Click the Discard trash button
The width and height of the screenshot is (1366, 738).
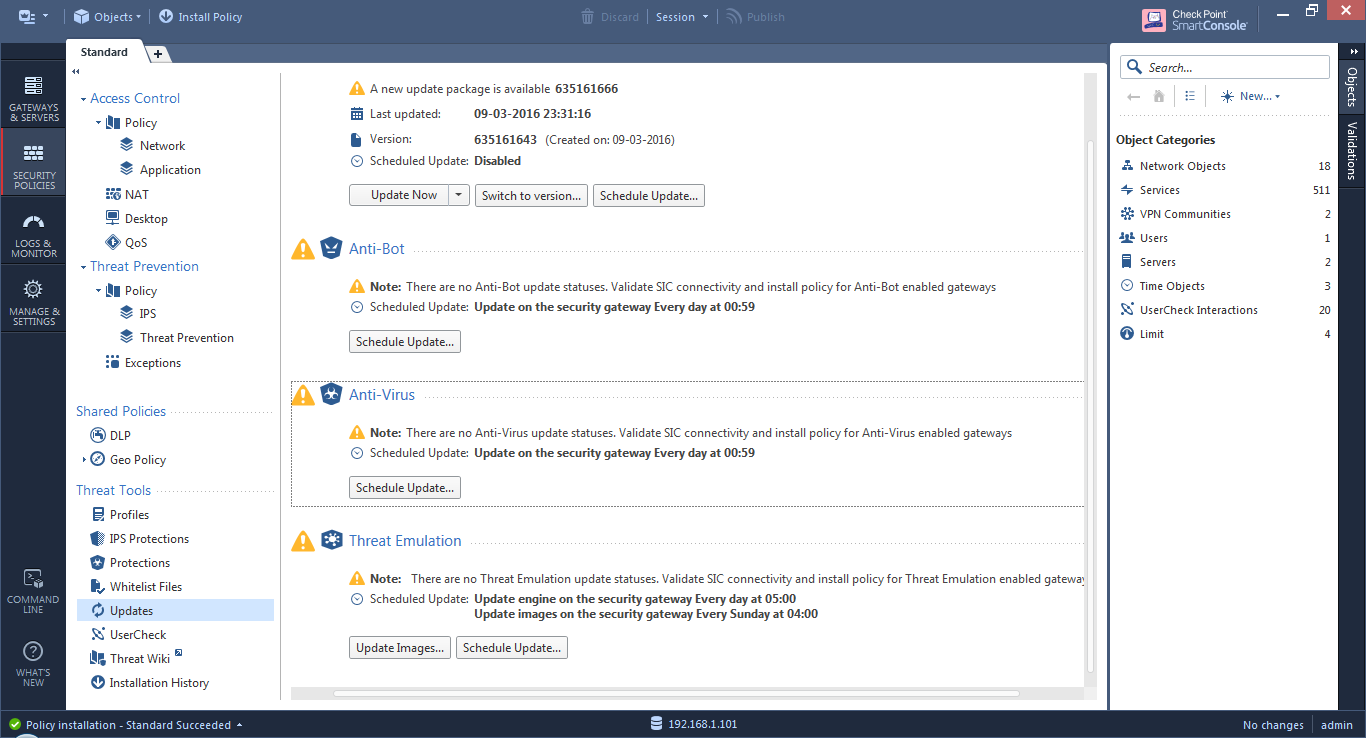coord(610,17)
